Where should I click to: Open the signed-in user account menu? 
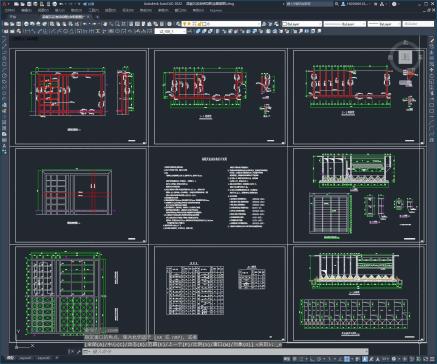(355, 4)
